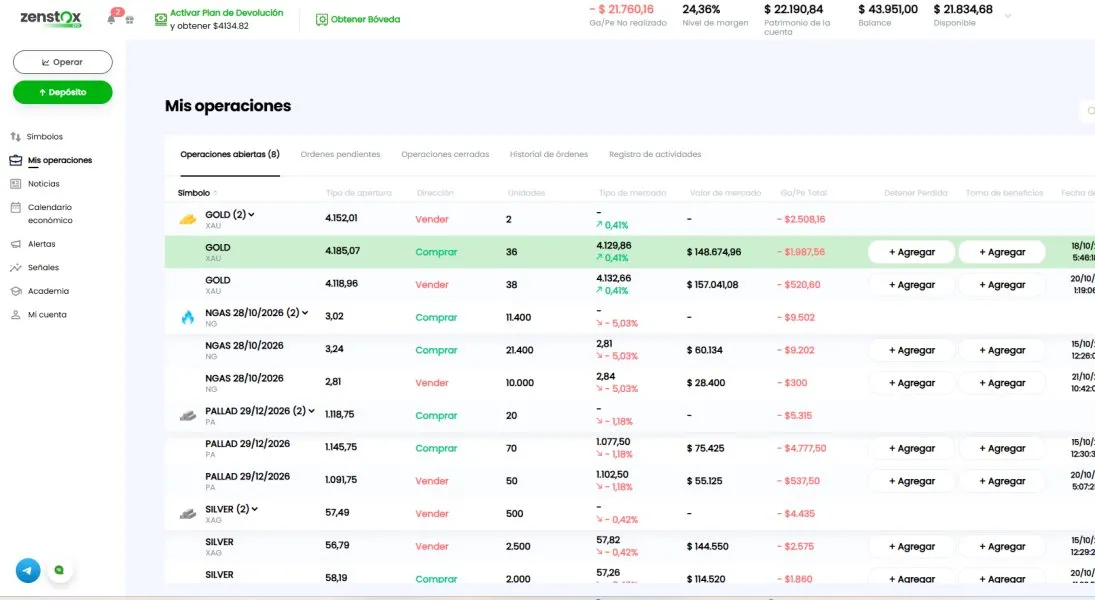Click the Activar Plan de Devolución icon
The height and width of the screenshot is (600, 1095).
(x=161, y=19)
